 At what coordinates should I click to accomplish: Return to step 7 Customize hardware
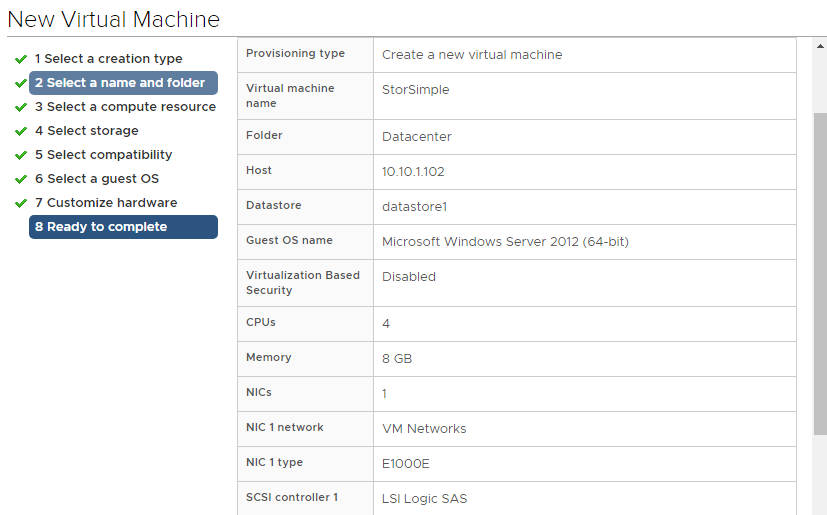(x=106, y=203)
